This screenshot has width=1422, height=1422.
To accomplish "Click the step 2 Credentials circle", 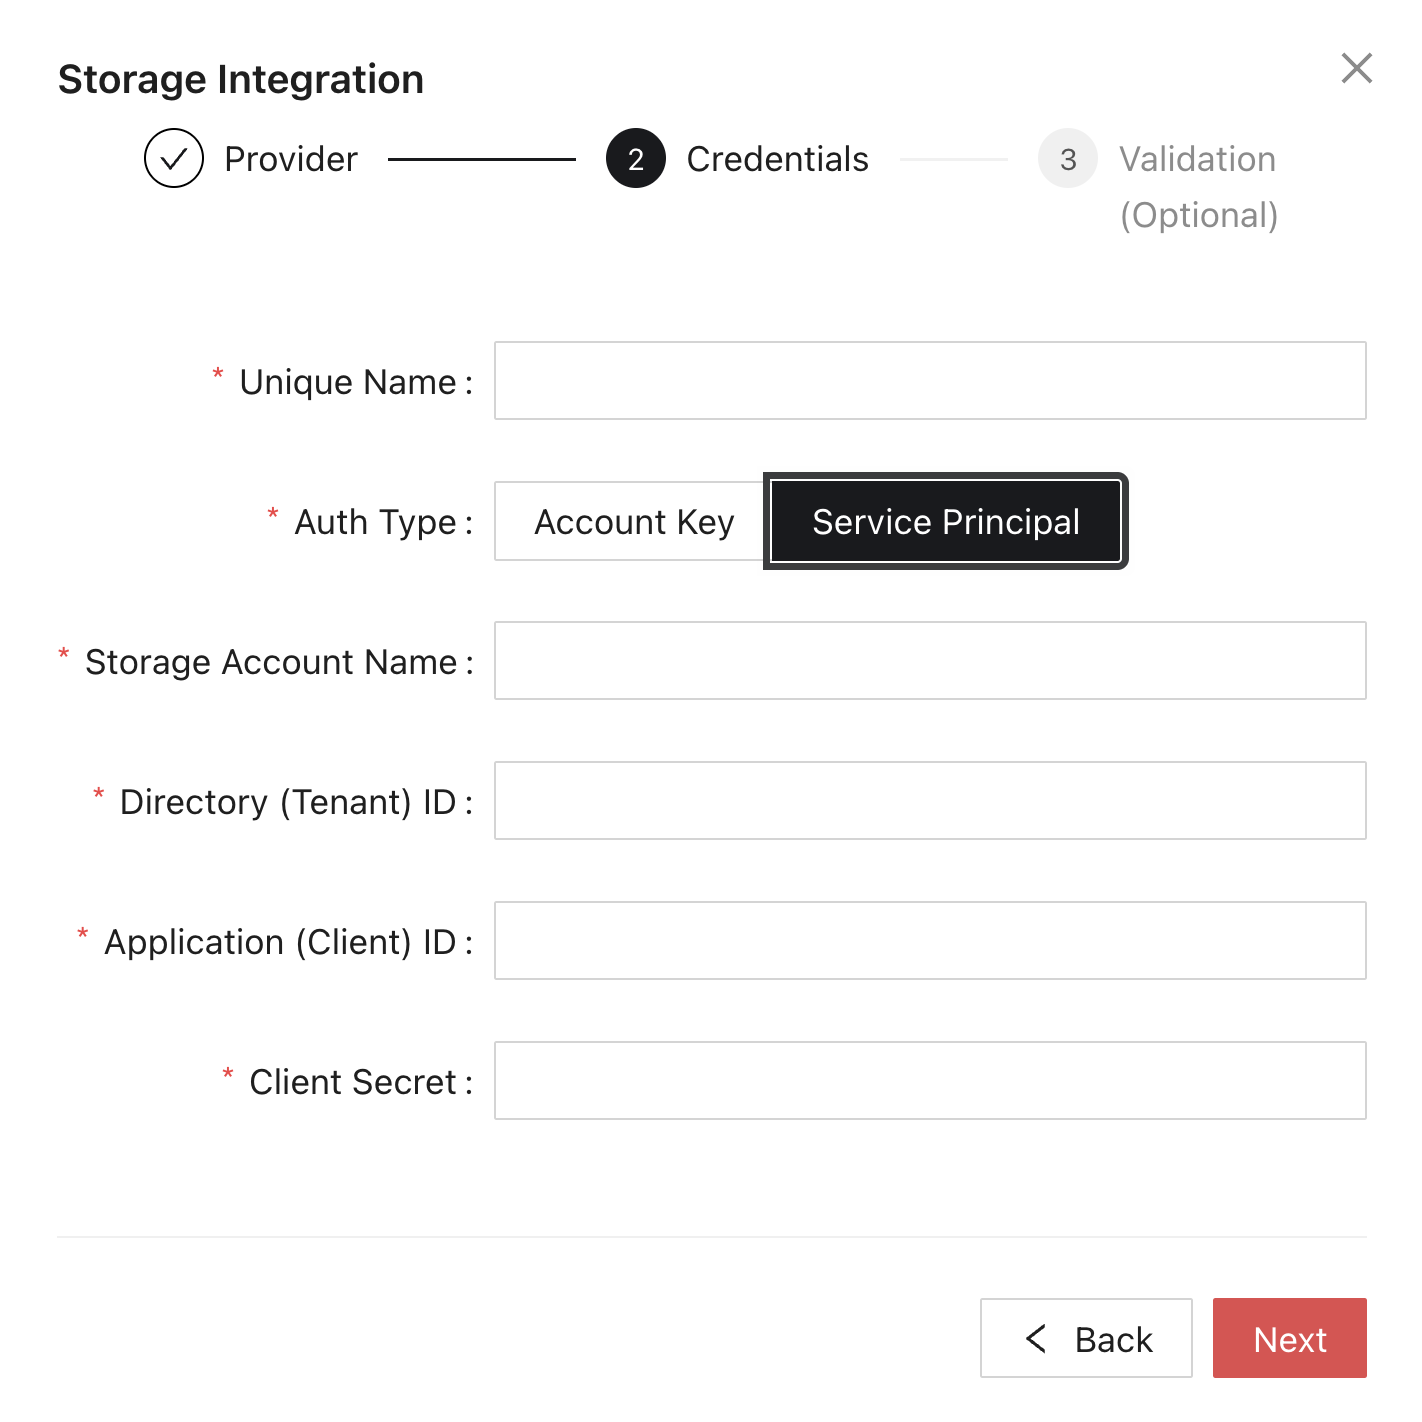I will tap(636, 158).
